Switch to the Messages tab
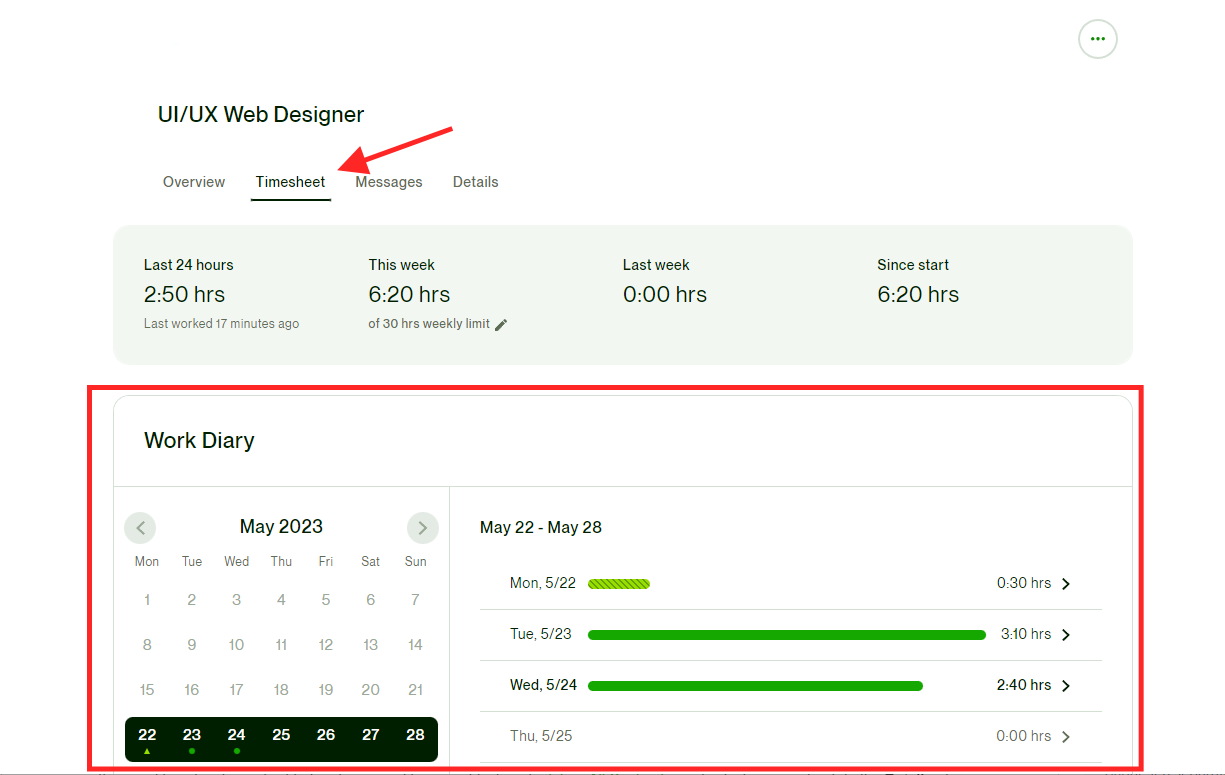 pyautogui.click(x=389, y=182)
